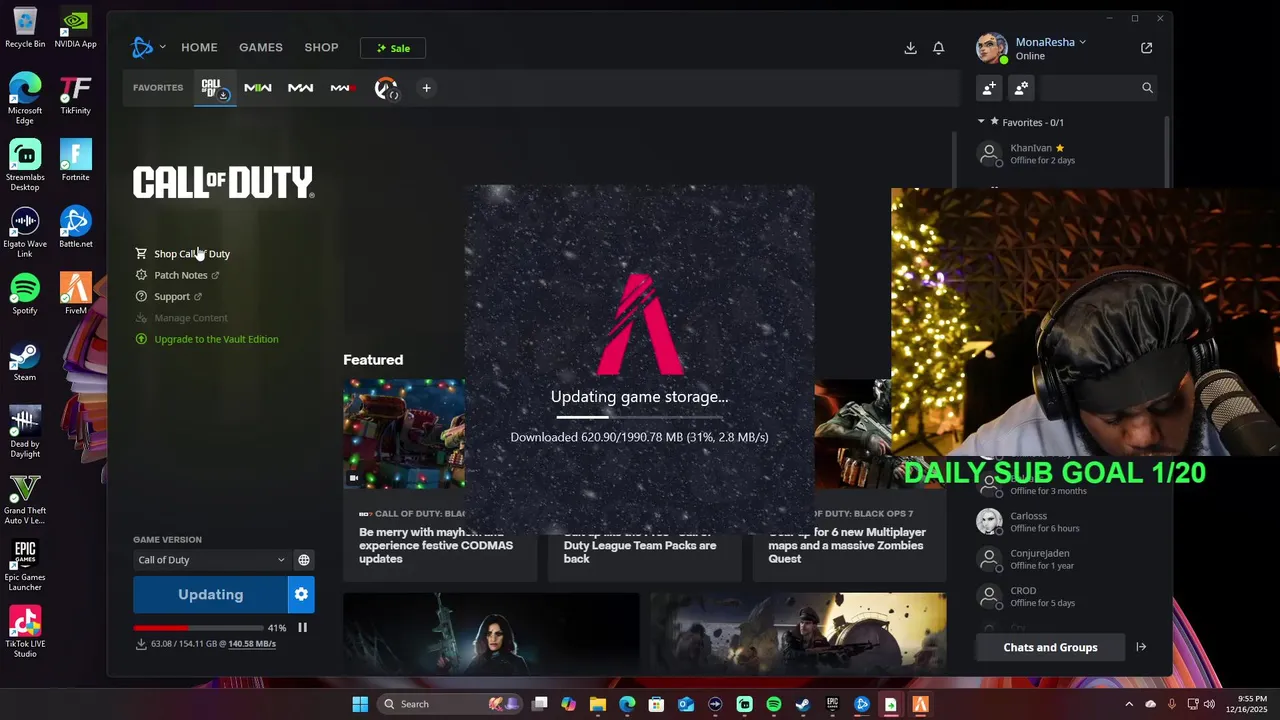
Task: Open Steam desktop shortcut
Action: 25,362
